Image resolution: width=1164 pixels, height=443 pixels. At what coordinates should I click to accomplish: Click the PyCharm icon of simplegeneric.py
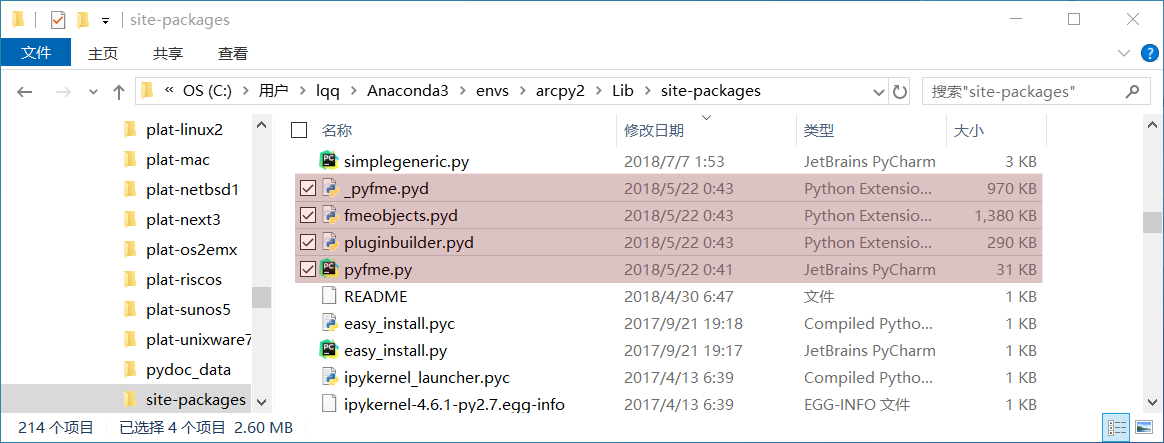pyautogui.click(x=329, y=161)
